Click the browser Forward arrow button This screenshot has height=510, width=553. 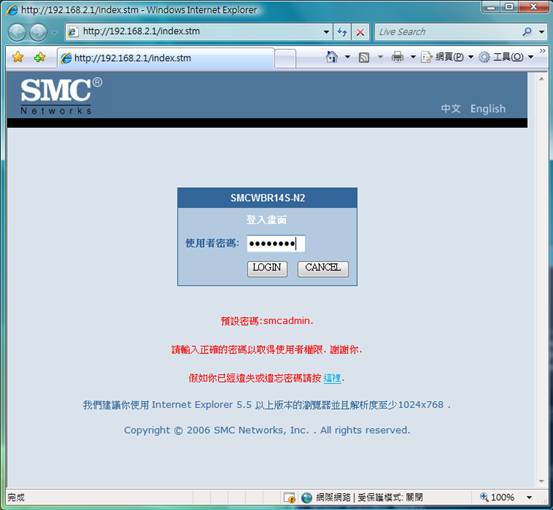pyautogui.click(x=38, y=32)
